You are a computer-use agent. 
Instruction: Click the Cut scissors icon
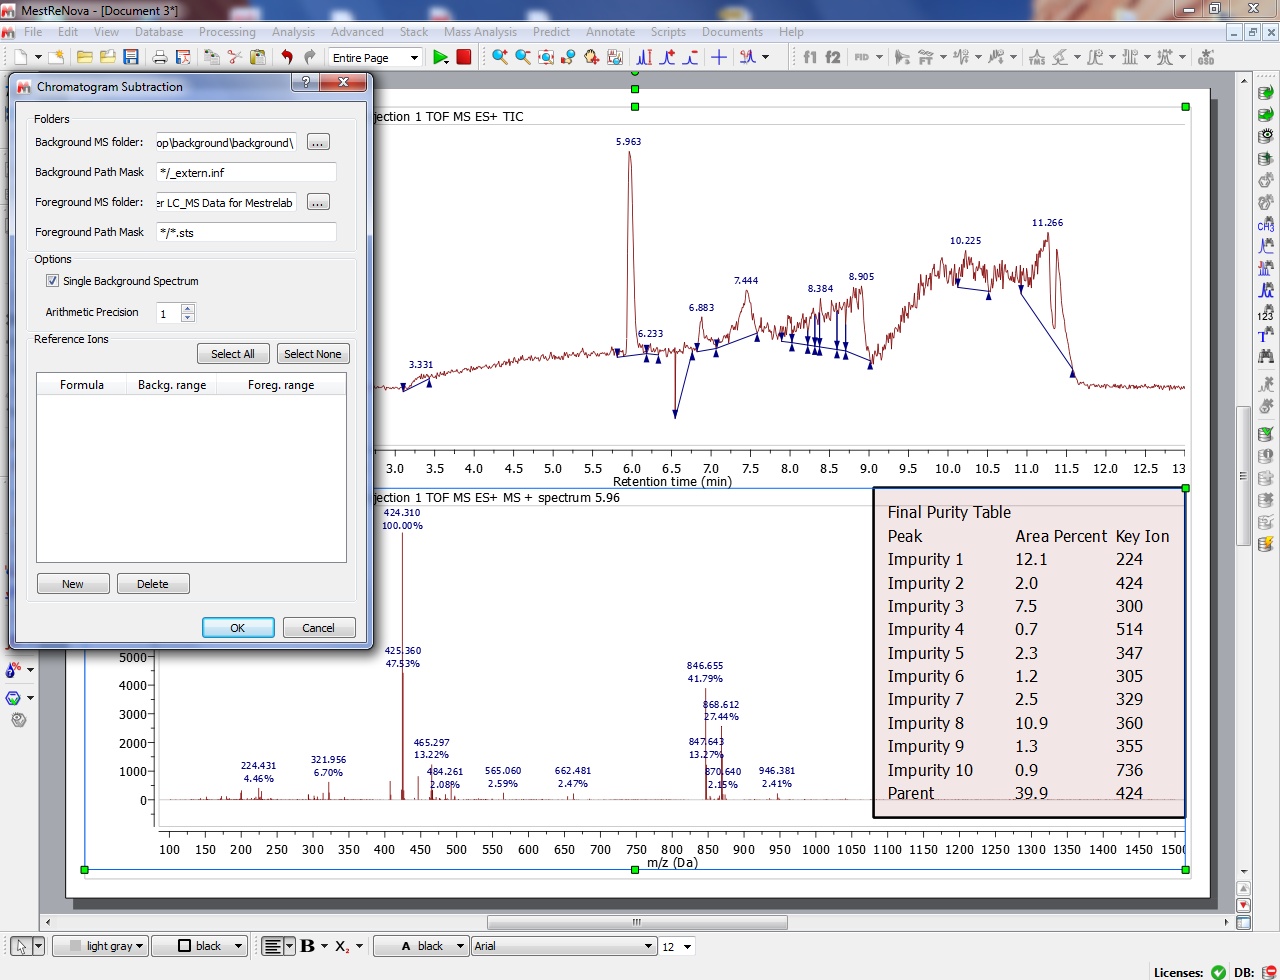(235, 58)
